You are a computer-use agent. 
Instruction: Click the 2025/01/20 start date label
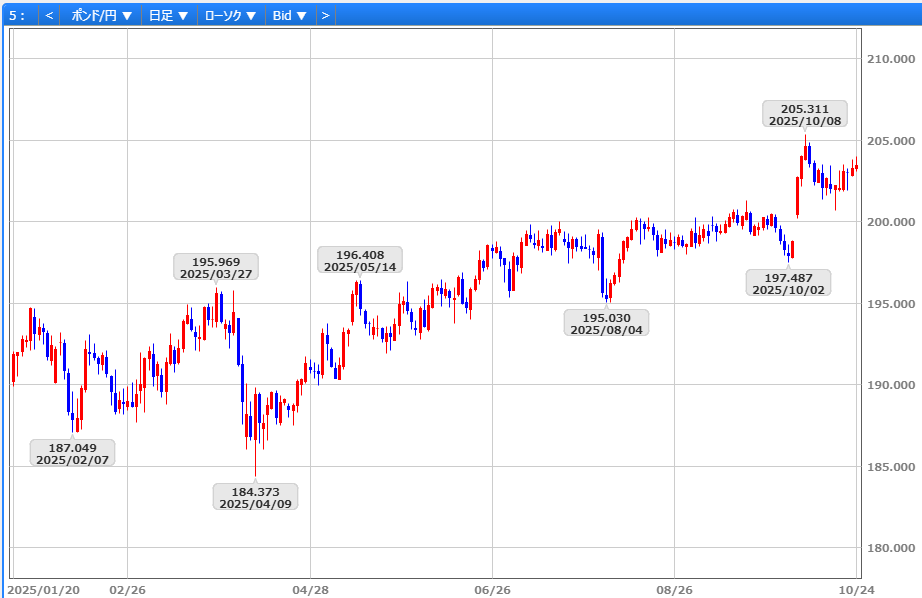(x=44, y=589)
